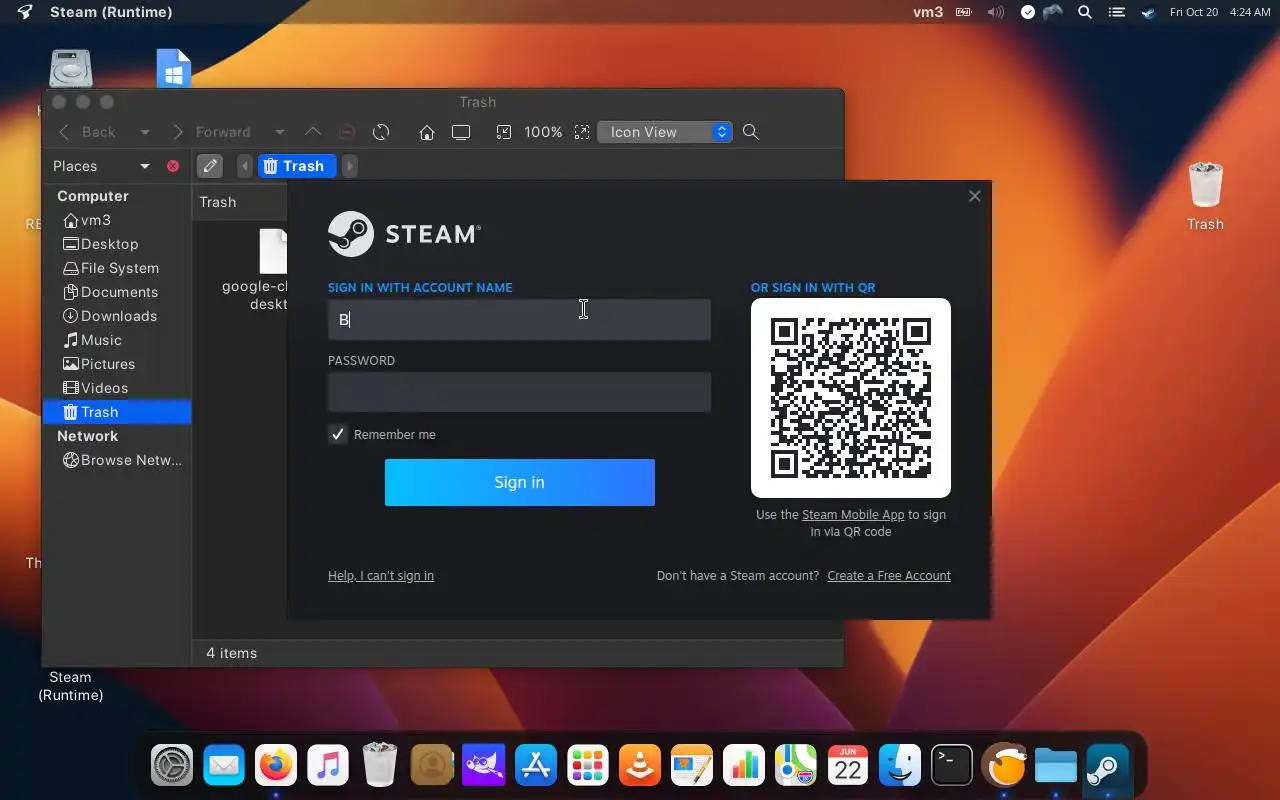
Task: Open the clock showing 4:24 AM
Action: click(x=1250, y=12)
